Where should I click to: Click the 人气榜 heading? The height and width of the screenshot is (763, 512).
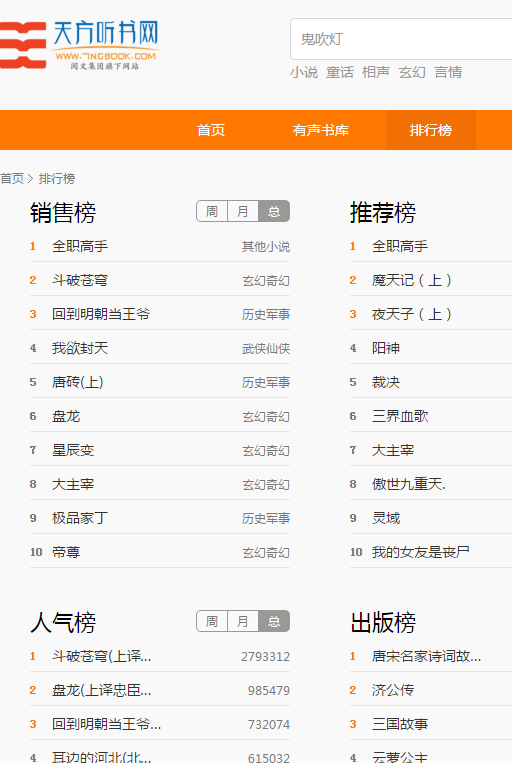[63, 623]
